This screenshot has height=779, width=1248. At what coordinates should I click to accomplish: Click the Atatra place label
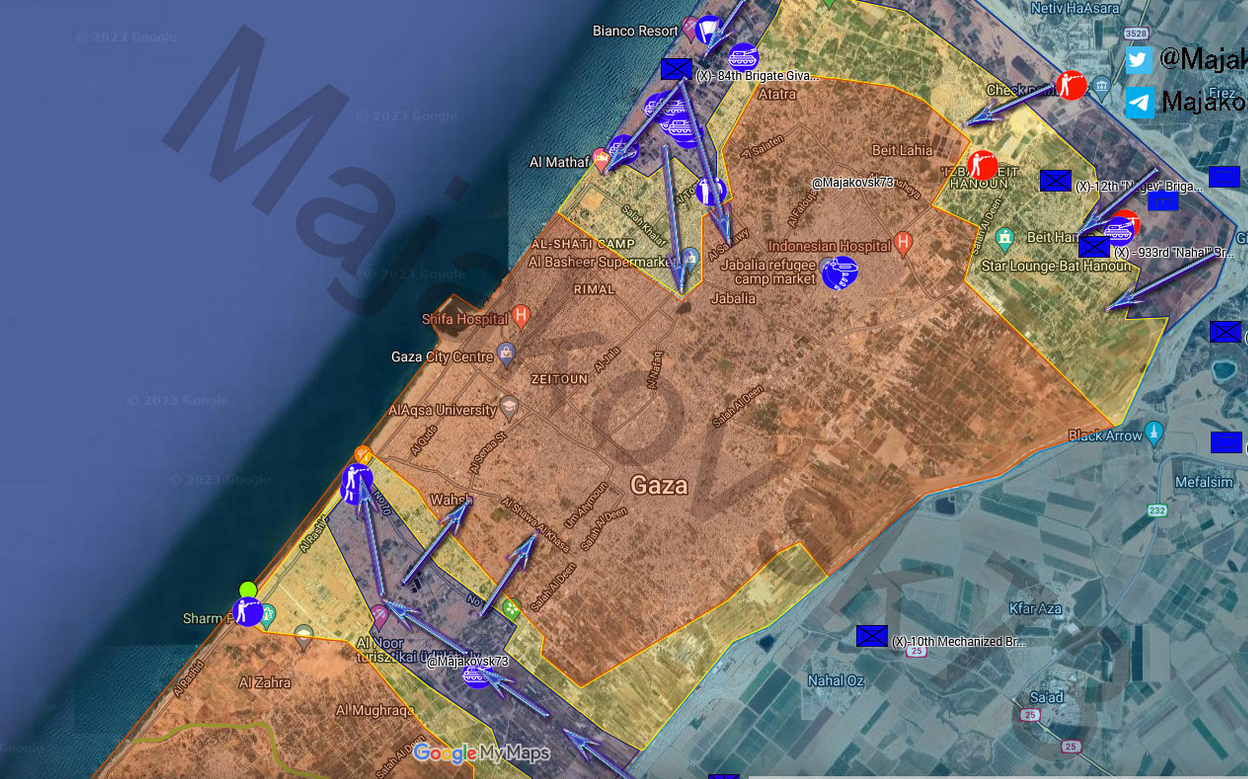777,94
